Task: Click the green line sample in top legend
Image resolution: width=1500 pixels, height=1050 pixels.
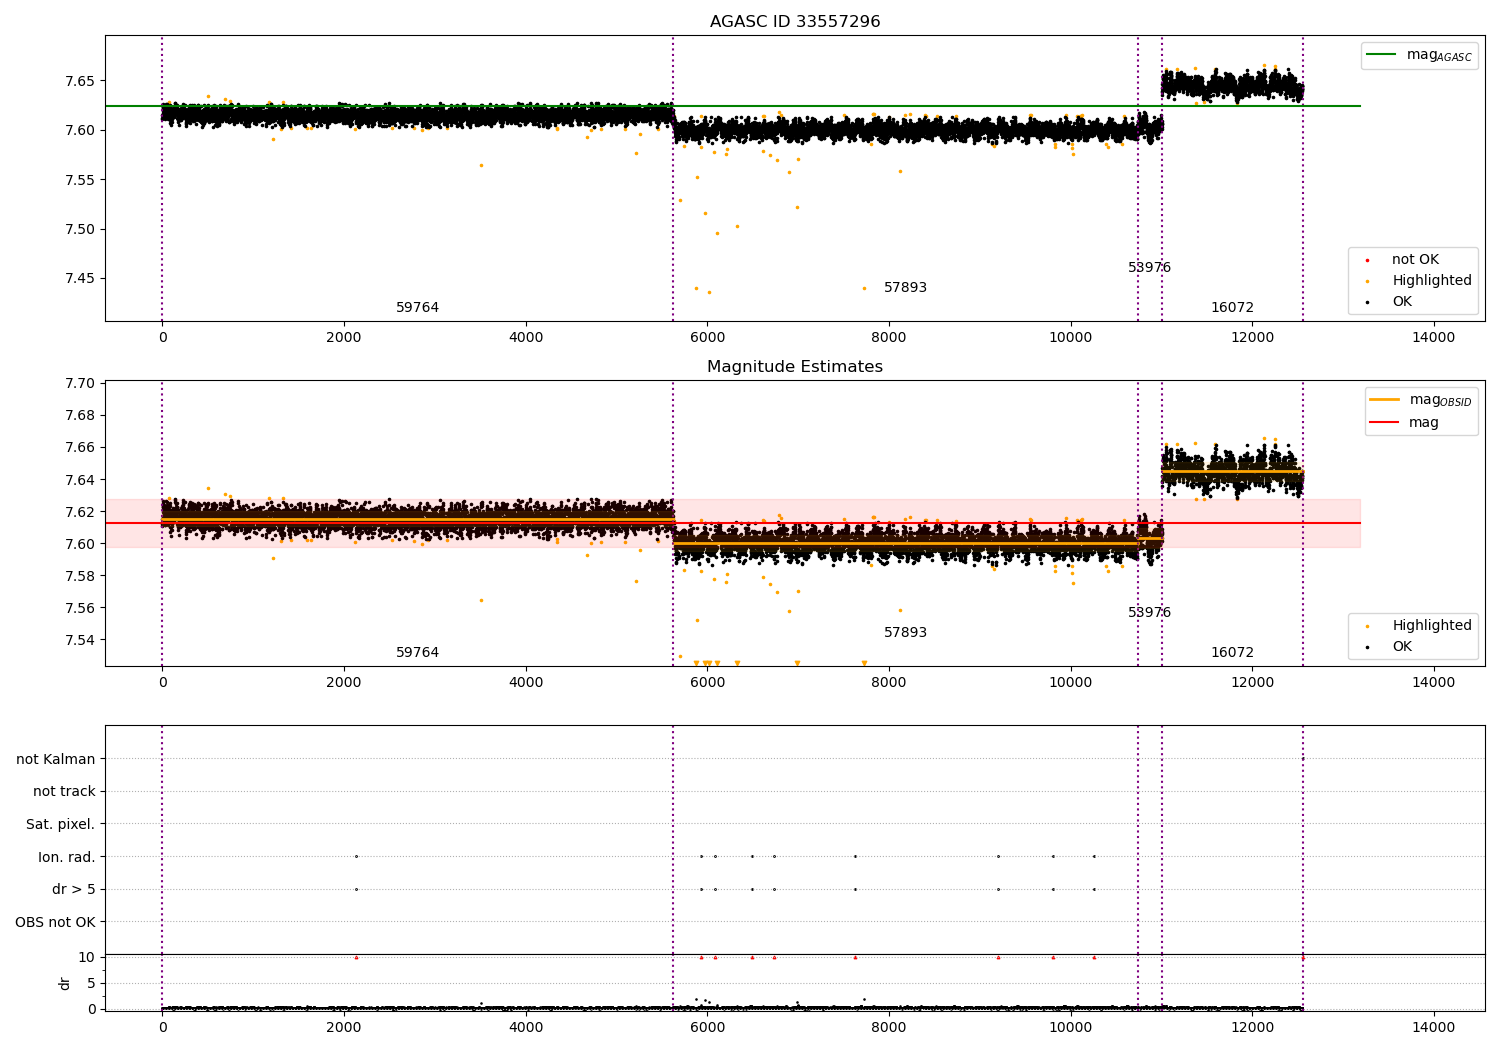Action: pyautogui.click(x=1381, y=55)
